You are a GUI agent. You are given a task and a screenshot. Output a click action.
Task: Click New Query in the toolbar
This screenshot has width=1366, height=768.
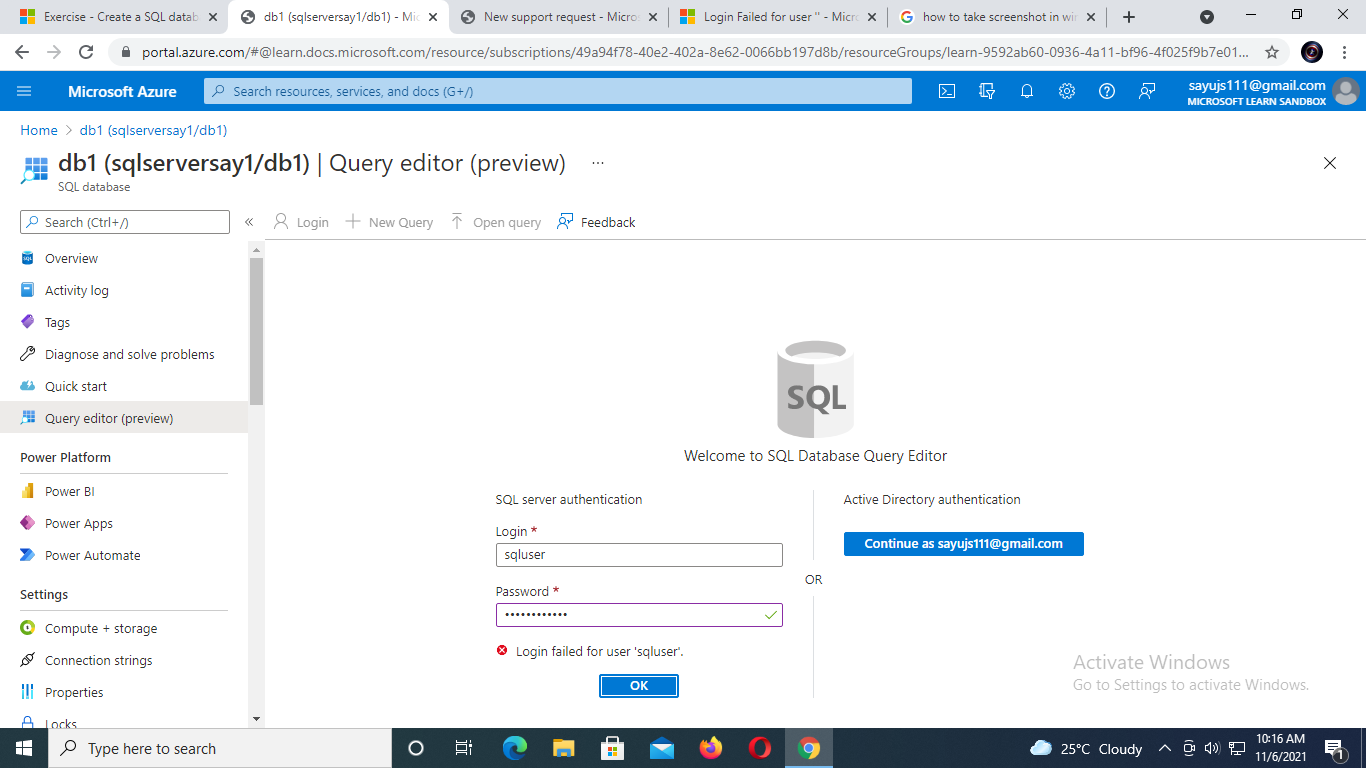click(x=389, y=222)
